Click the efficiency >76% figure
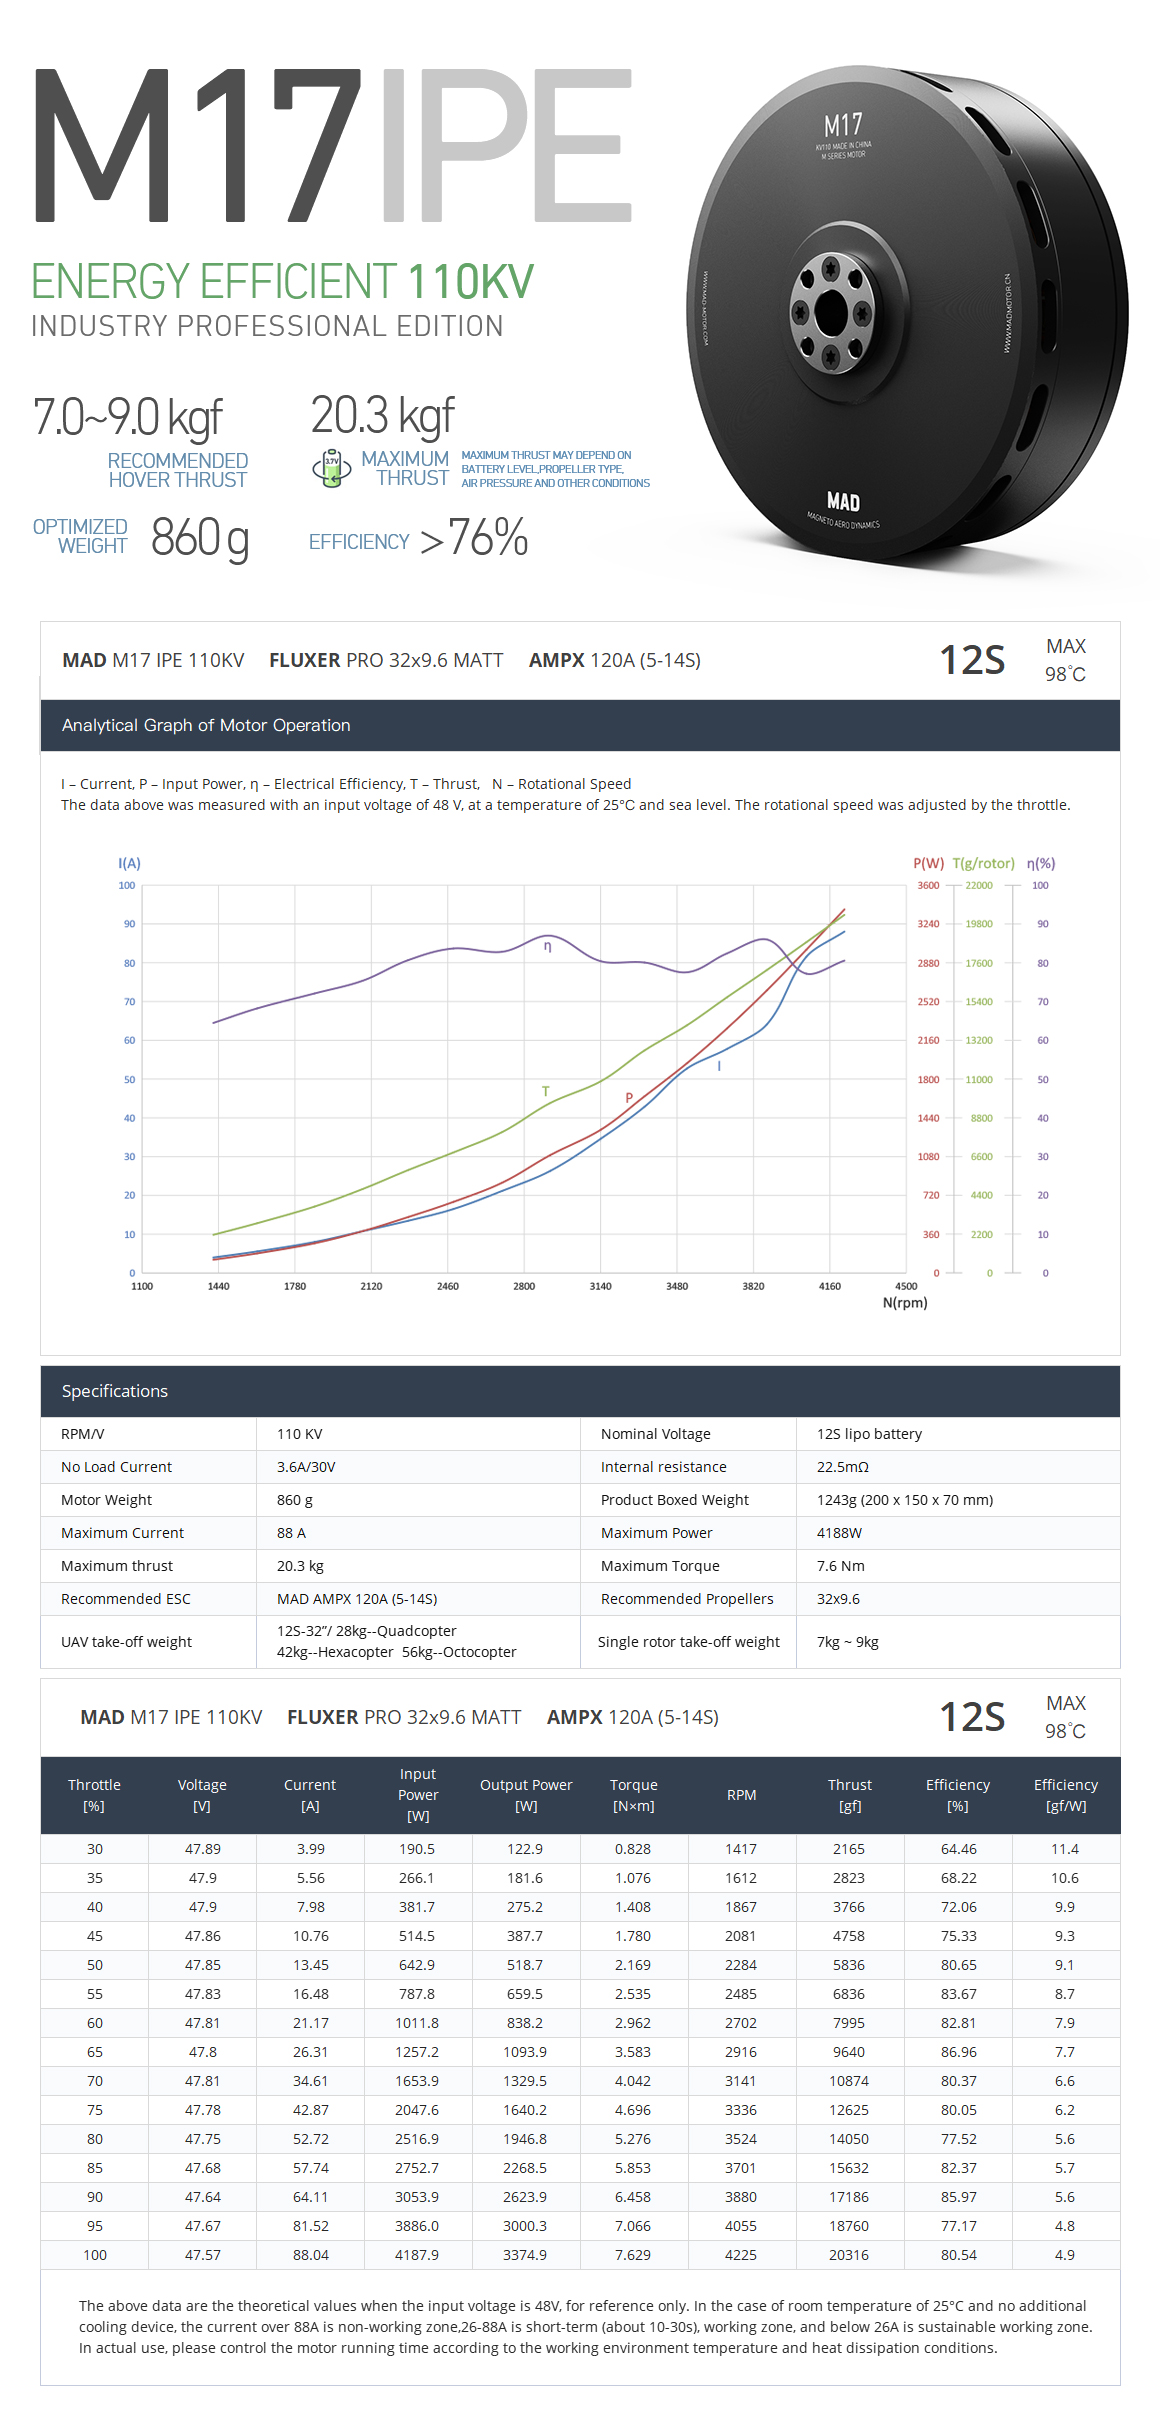 click(474, 538)
